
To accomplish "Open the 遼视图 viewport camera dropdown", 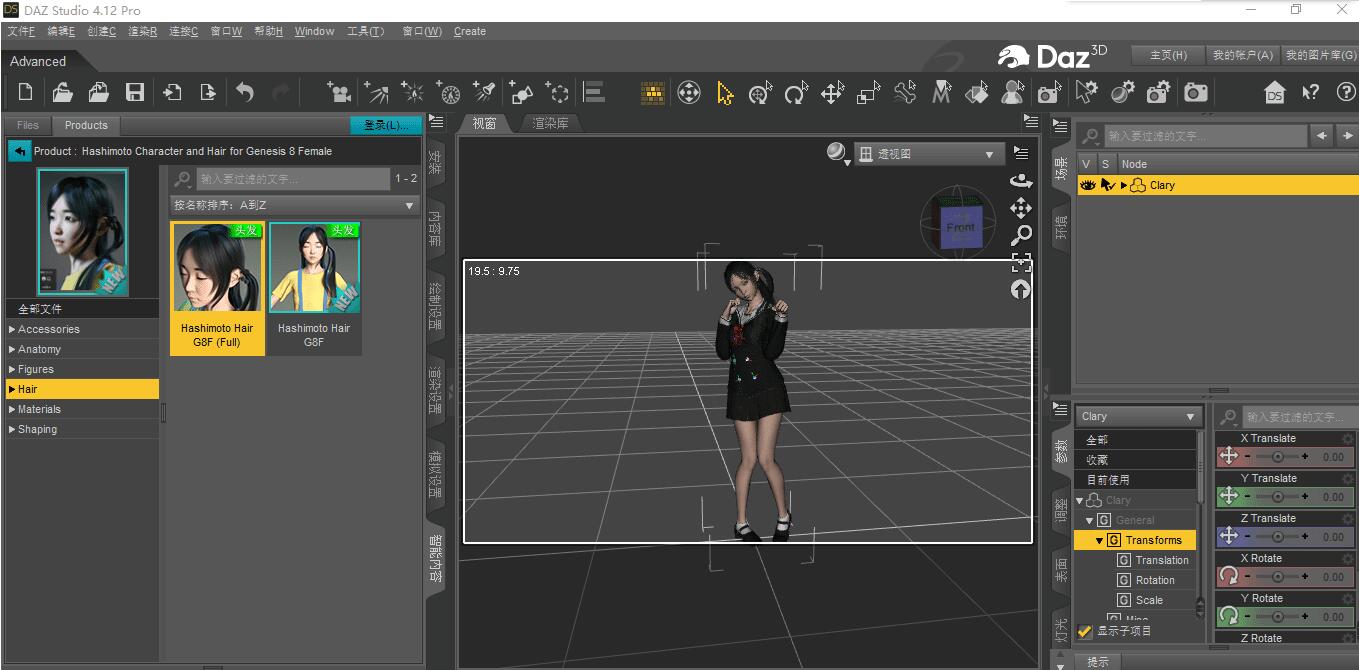I will tap(930, 153).
